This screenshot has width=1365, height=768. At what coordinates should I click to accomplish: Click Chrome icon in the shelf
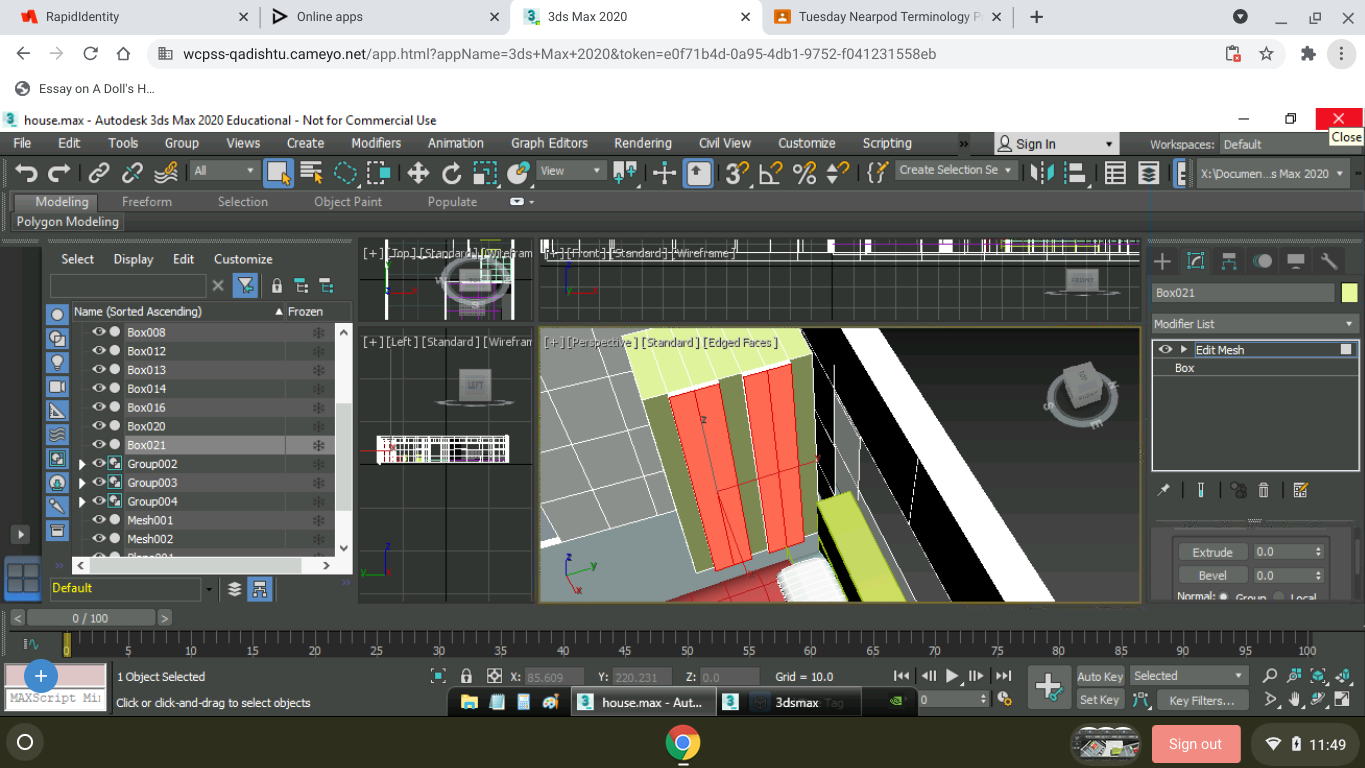pyautogui.click(x=683, y=743)
